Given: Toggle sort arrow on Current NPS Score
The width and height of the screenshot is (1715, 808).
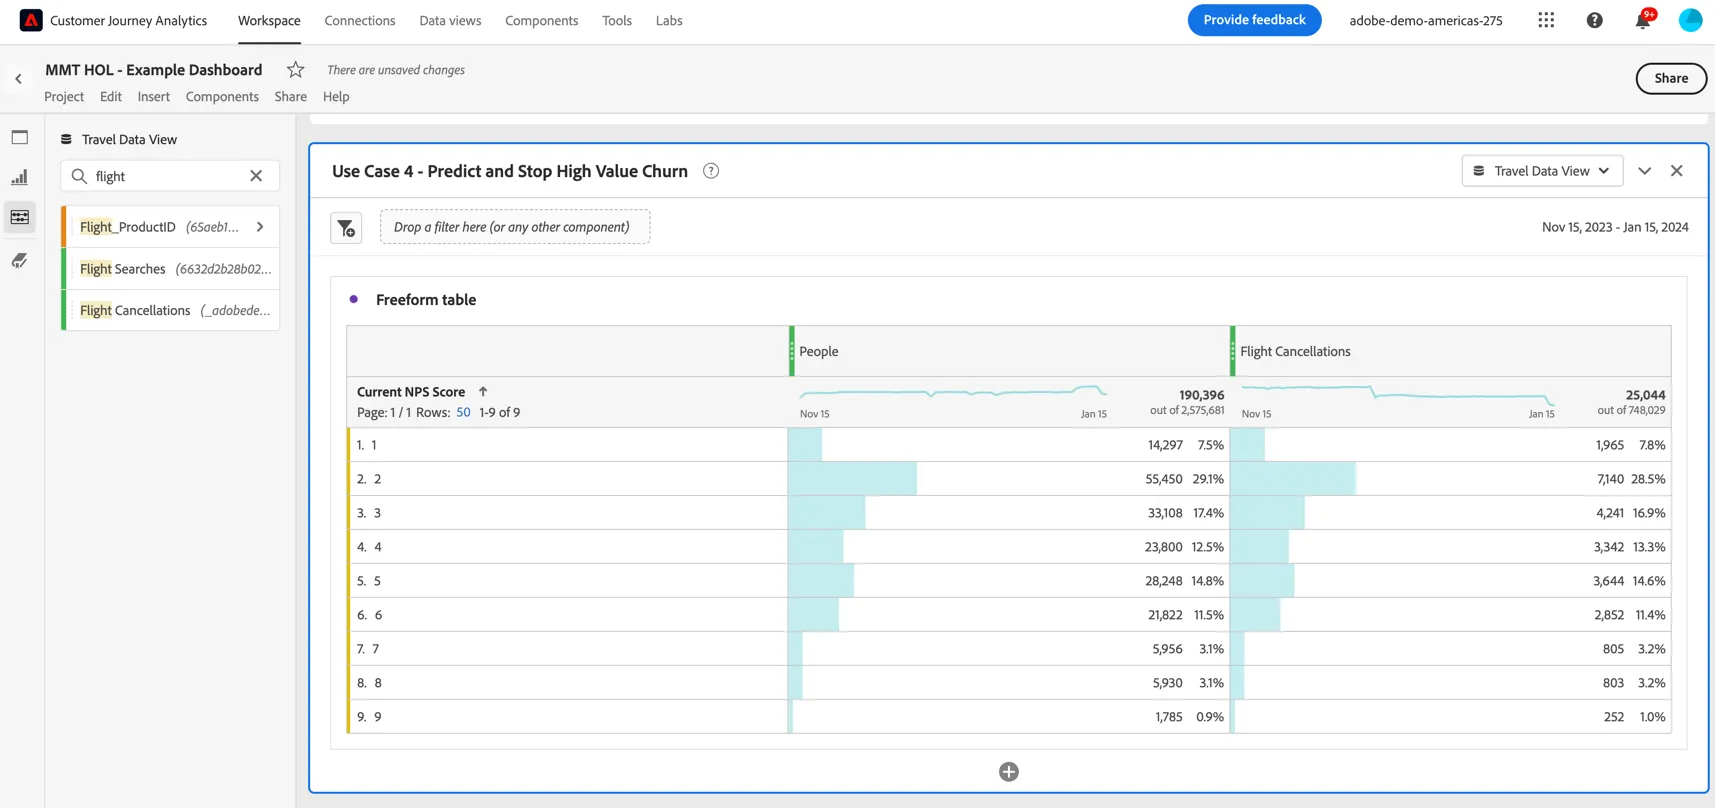Looking at the screenshot, I should [x=483, y=392].
